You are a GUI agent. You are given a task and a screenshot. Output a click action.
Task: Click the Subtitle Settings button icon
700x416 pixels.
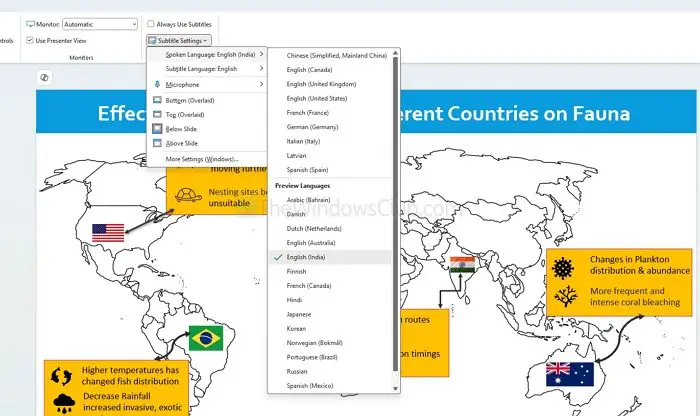[x=152, y=41]
